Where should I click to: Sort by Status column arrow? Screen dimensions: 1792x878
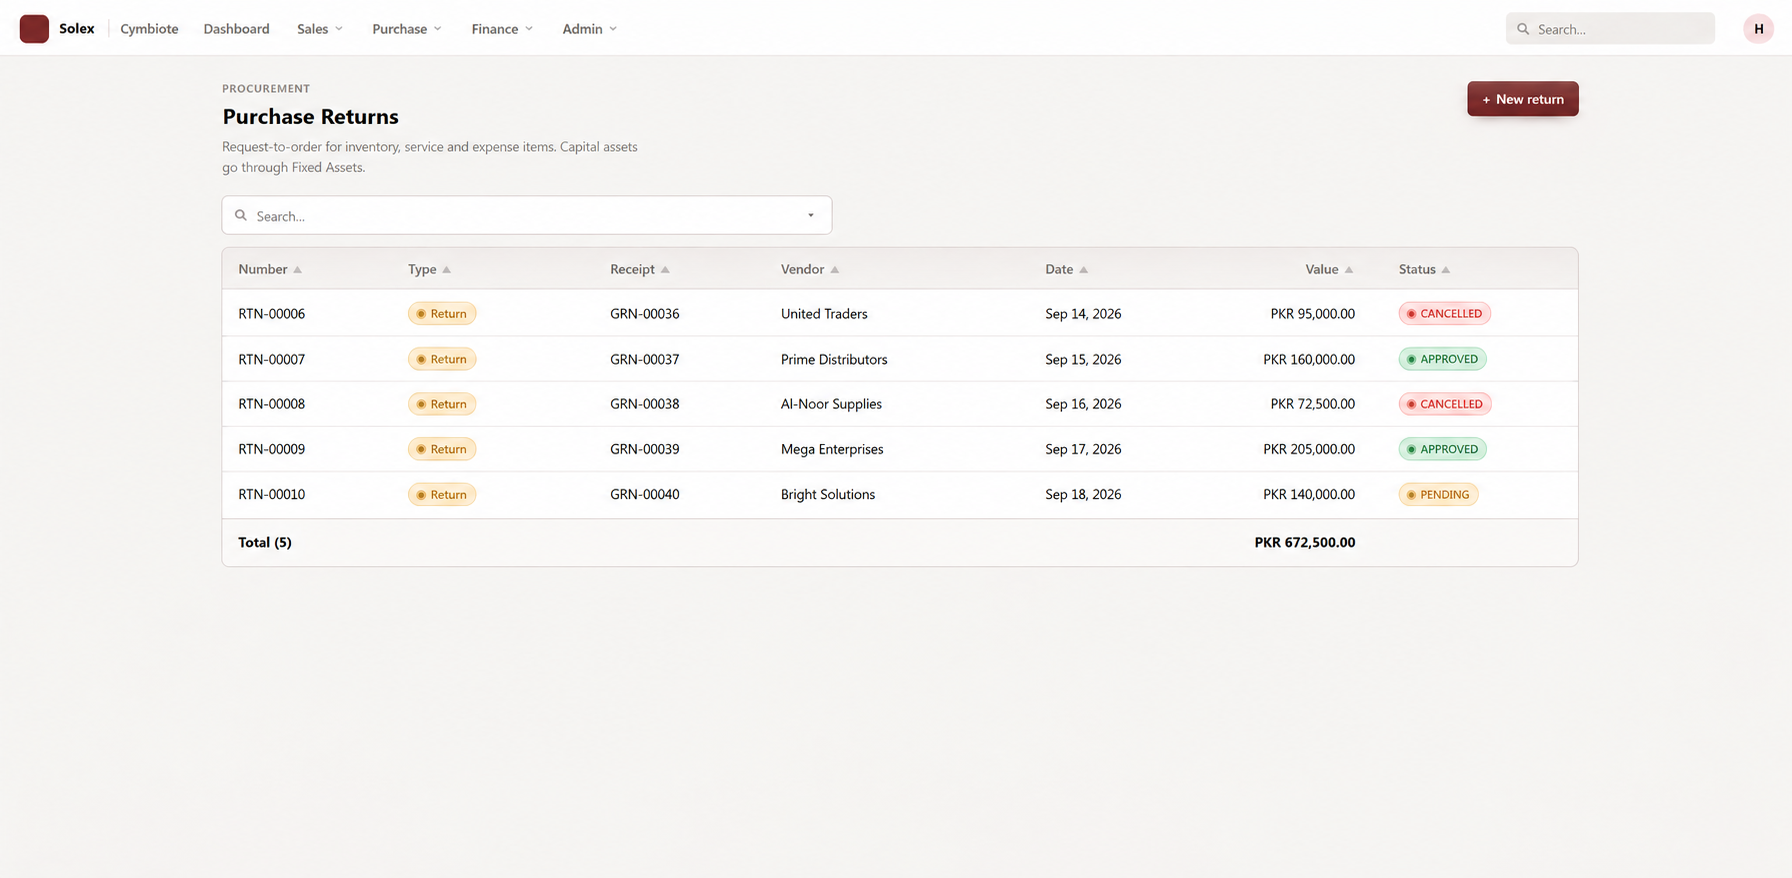click(1446, 270)
